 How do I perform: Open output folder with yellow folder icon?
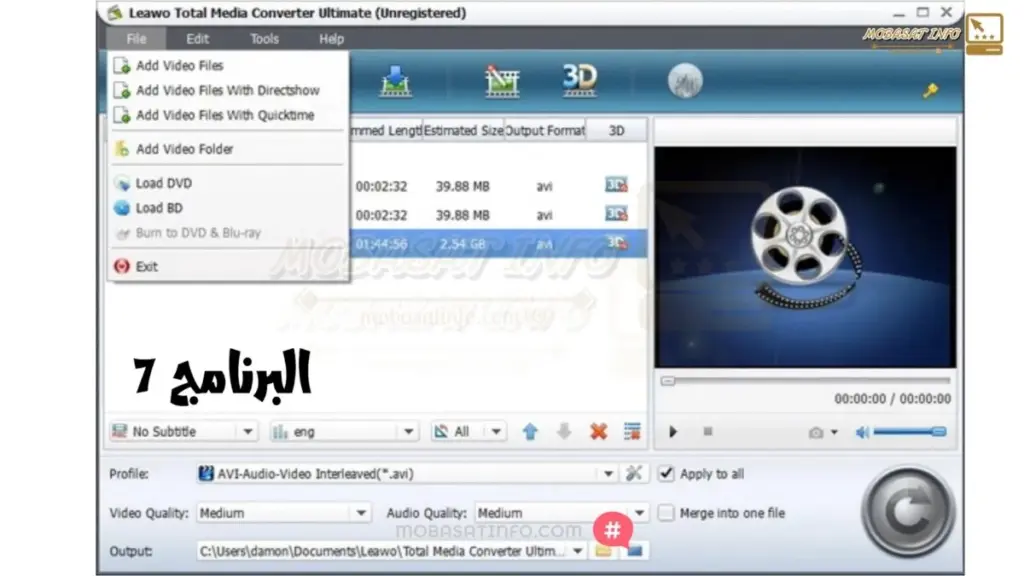point(603,551)
